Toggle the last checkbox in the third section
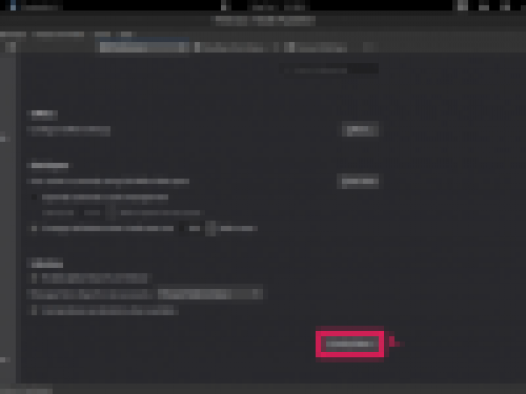Viewport: 526px width, 394px height. click(34, 310)
